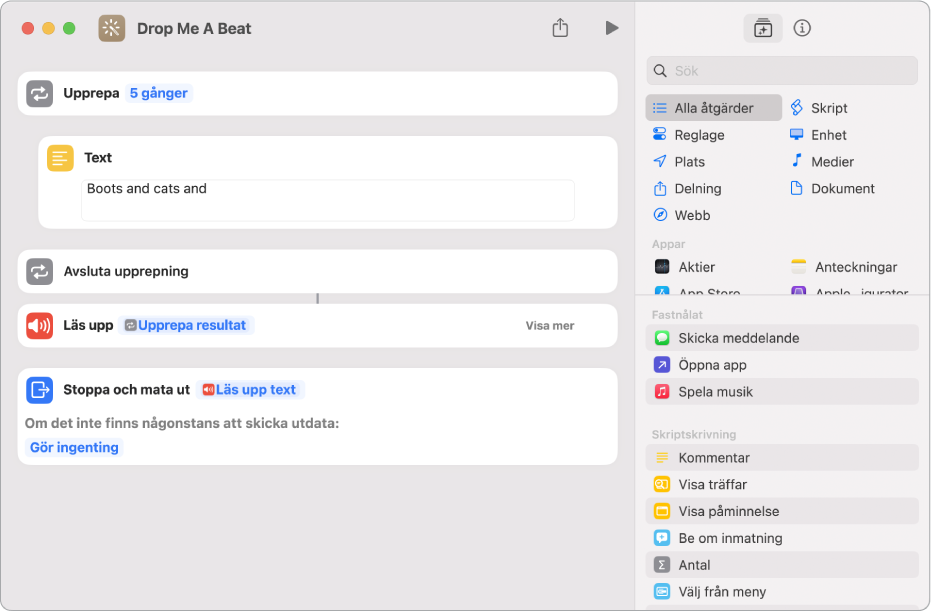Click the Avsluta upprepning label

(126, 271)
